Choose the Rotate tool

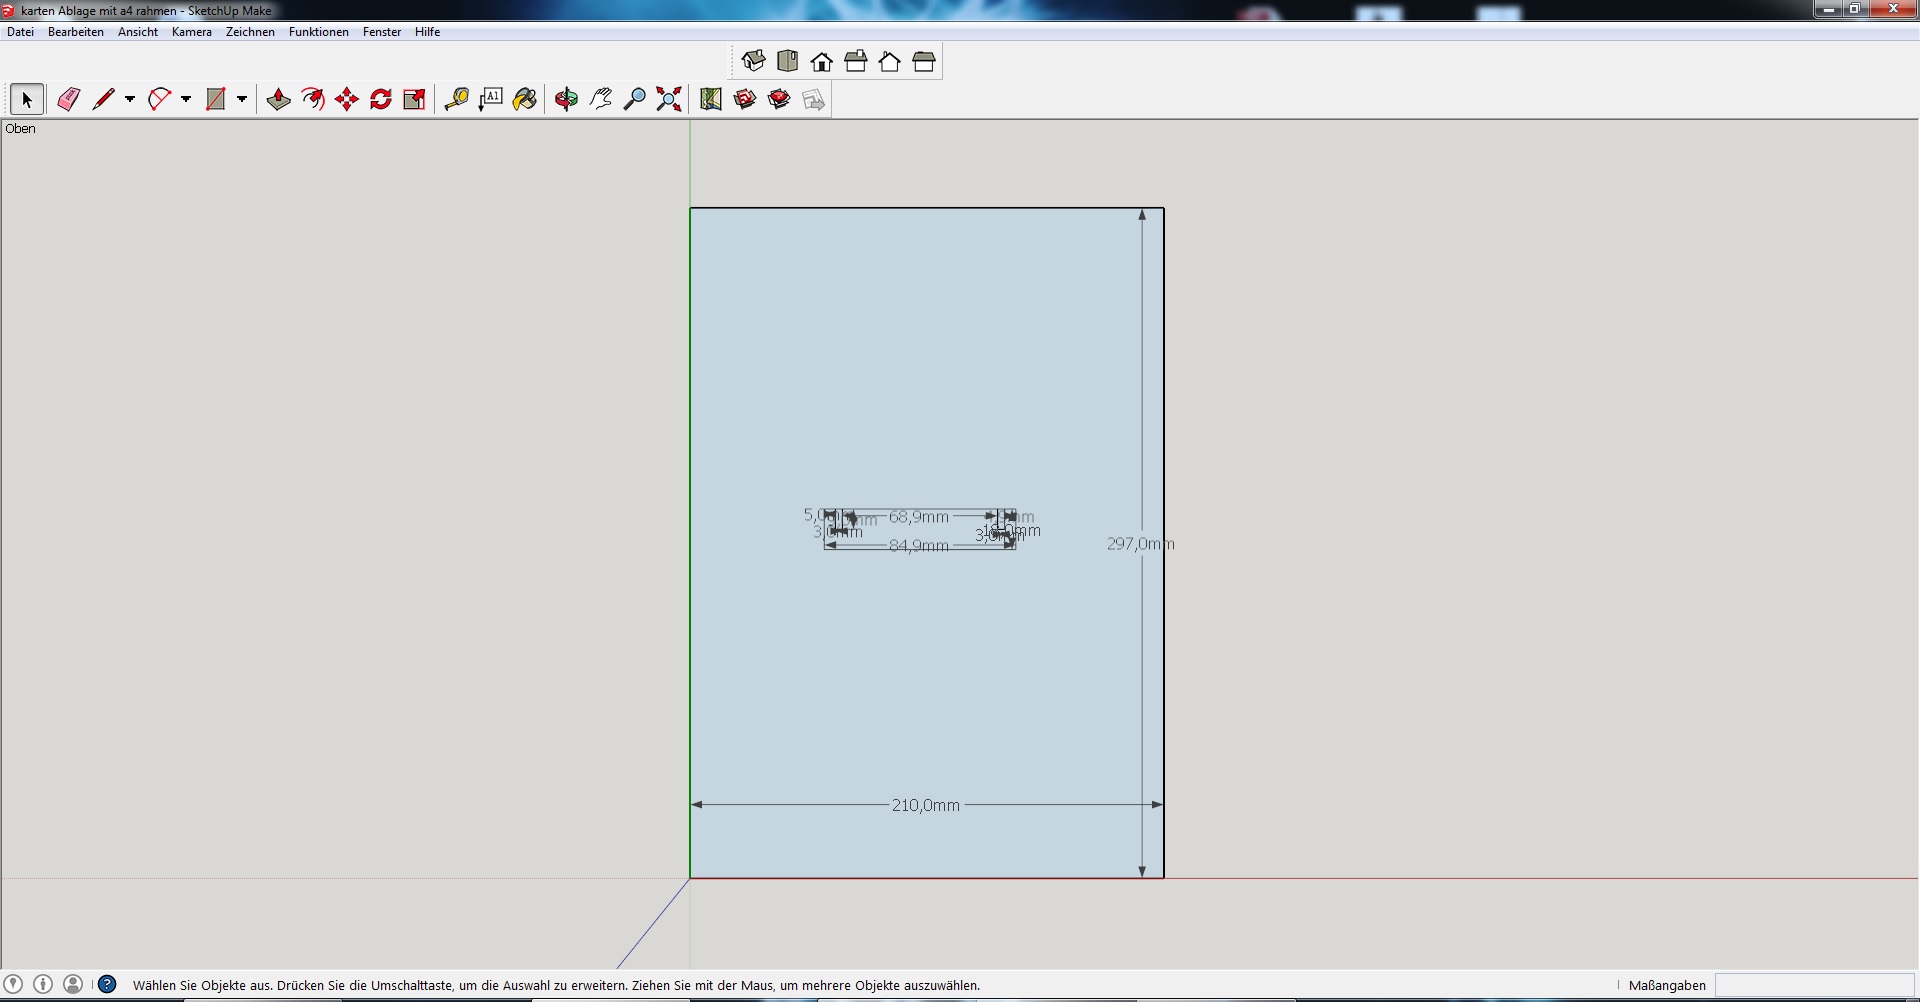click(x=381, y=99)
